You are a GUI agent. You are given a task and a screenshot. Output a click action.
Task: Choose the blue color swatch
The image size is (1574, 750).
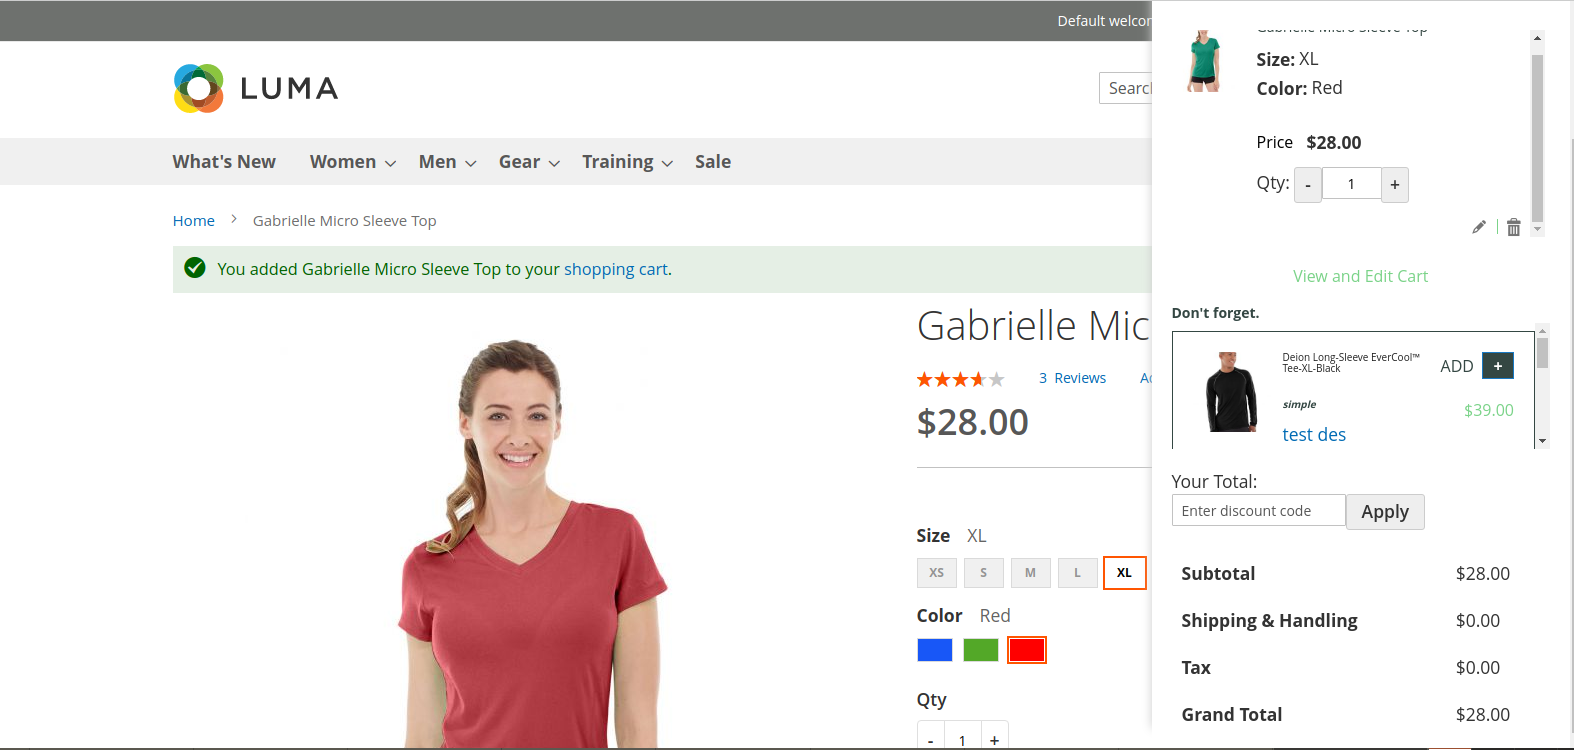tap(935, 650)
